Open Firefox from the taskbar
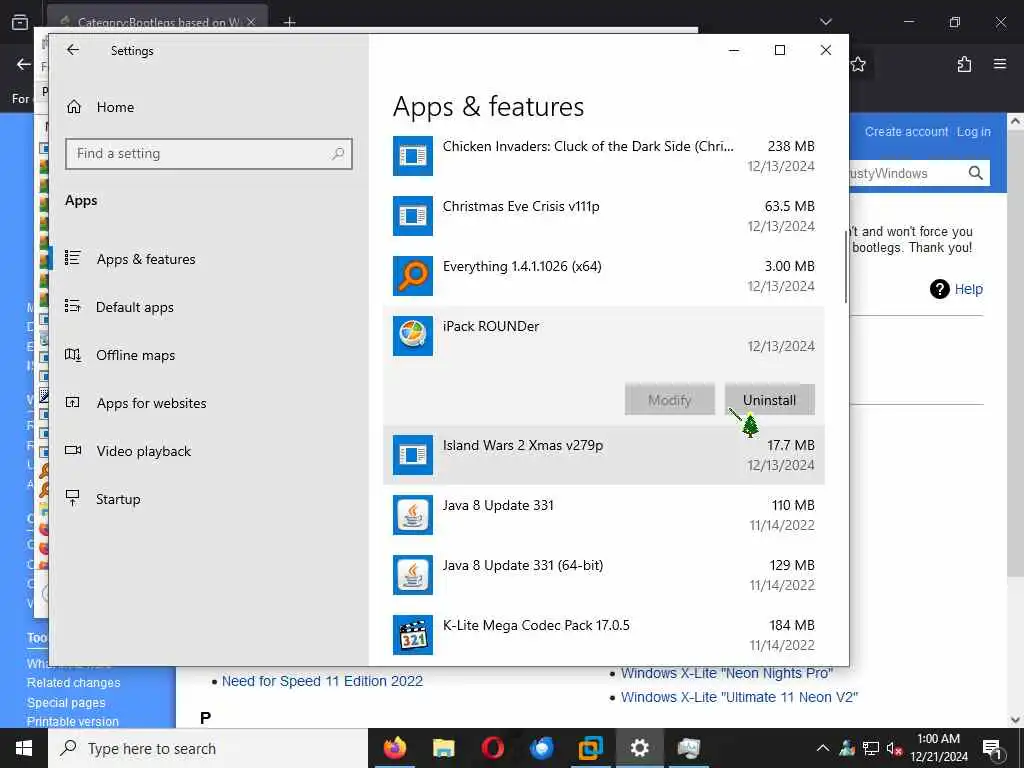 pos(394,748)
